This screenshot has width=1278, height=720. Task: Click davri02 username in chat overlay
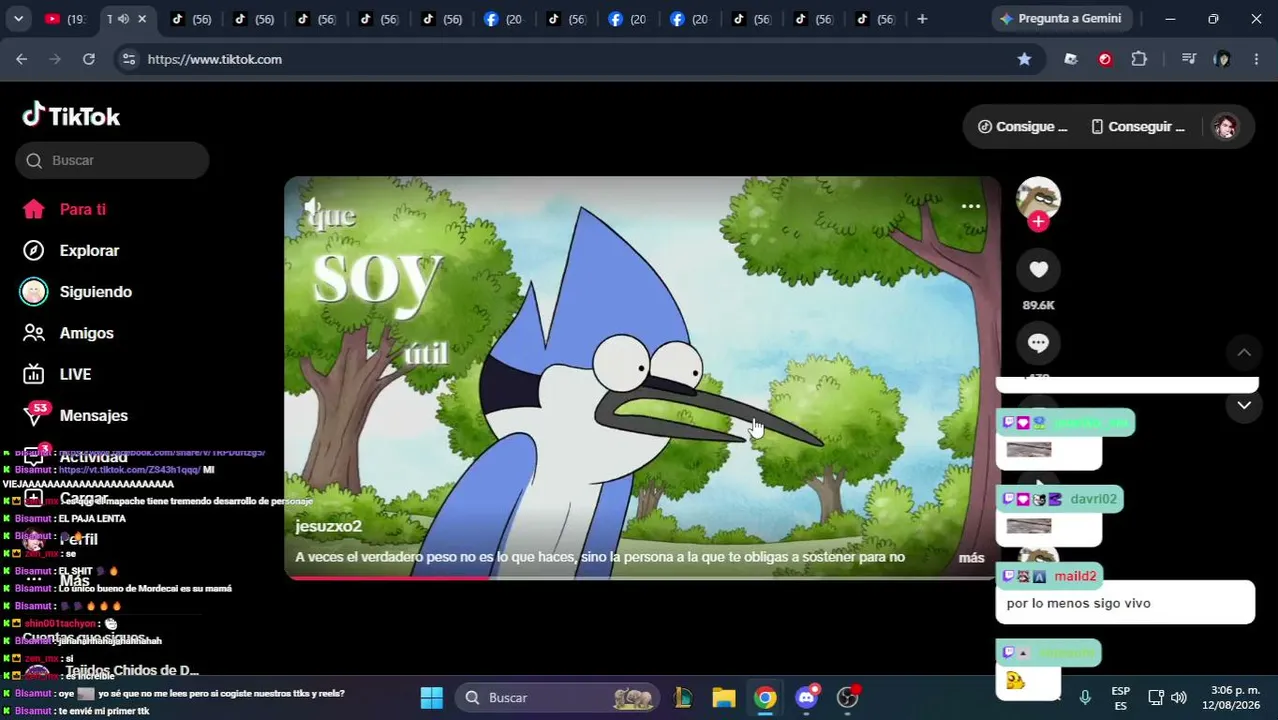[x=1093, y=499]
